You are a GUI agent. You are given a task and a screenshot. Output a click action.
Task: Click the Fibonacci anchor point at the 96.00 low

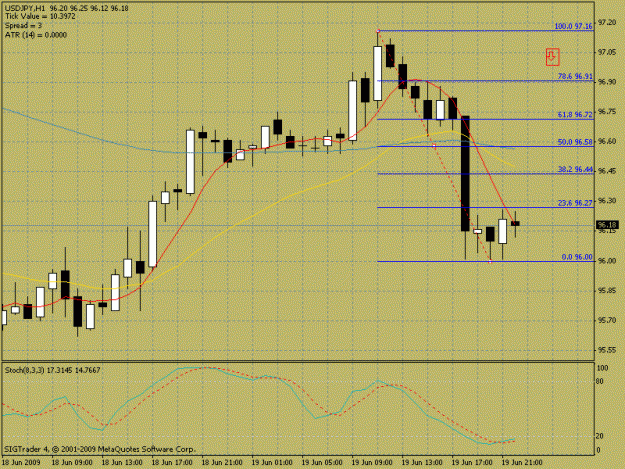490,262
